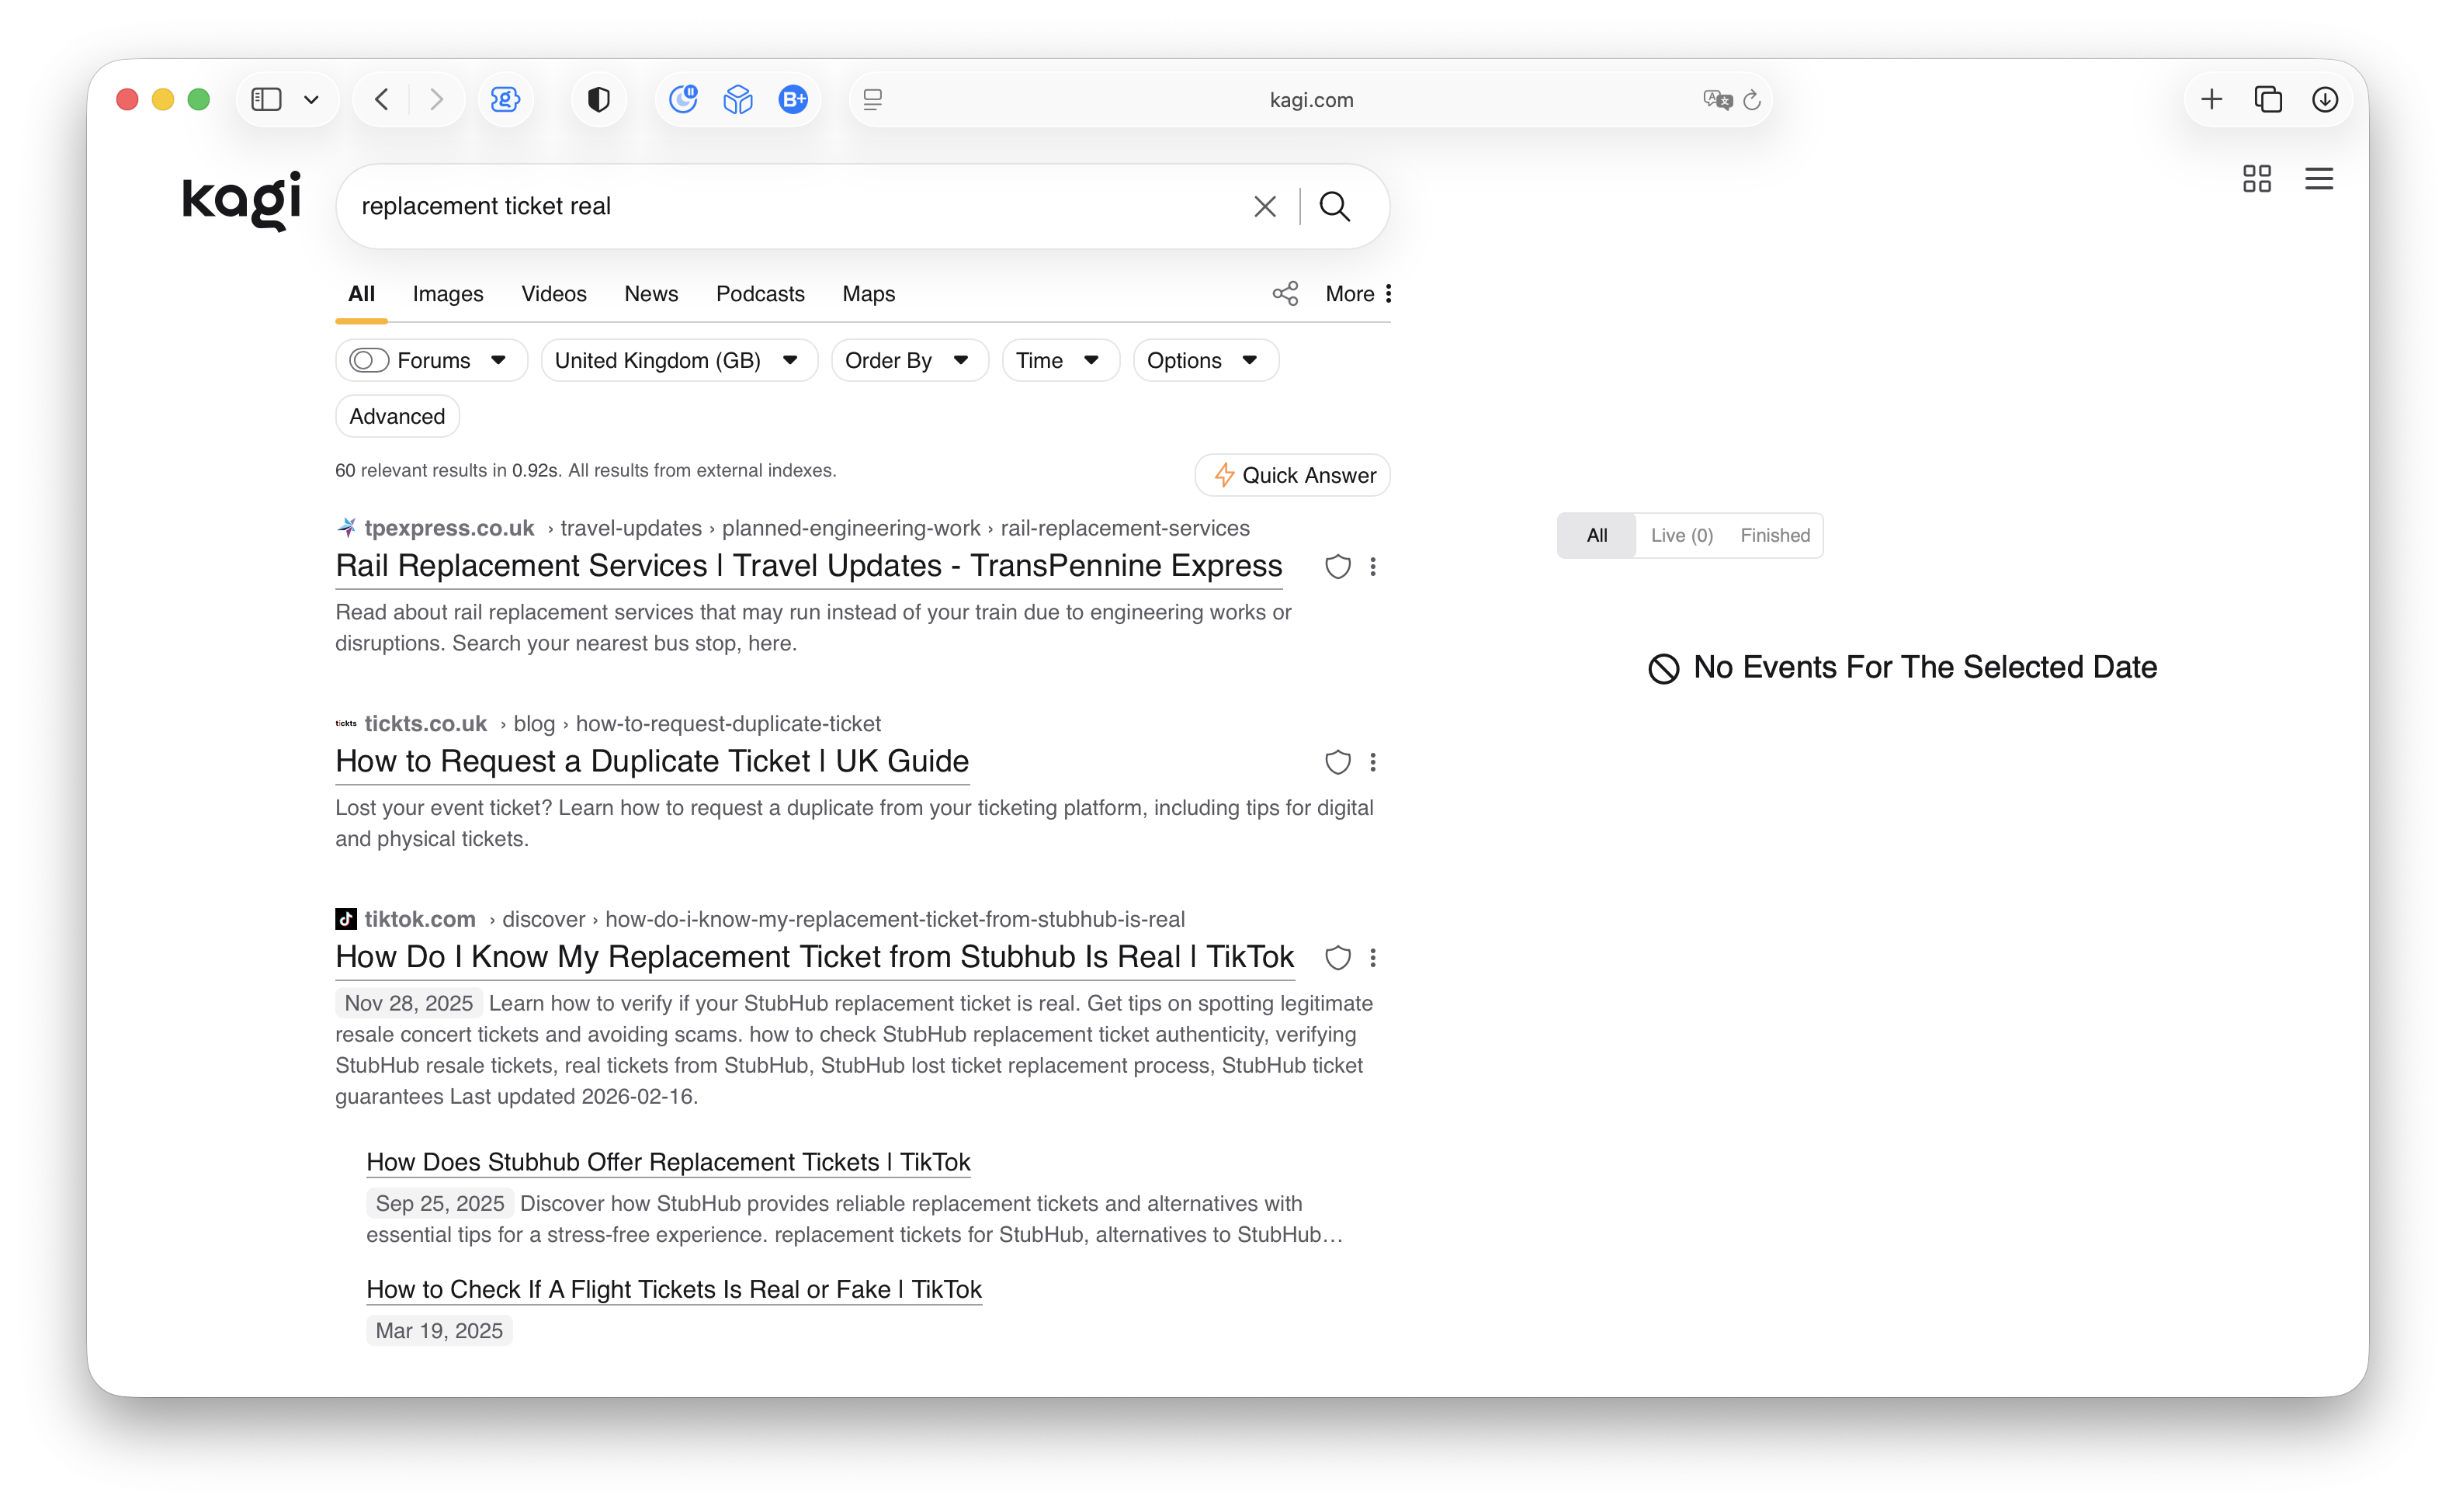The height and width of the screenshot is (1512, 2456).
Task: Open the grid apps icon top right
Action: click(x=2256, y=179)
